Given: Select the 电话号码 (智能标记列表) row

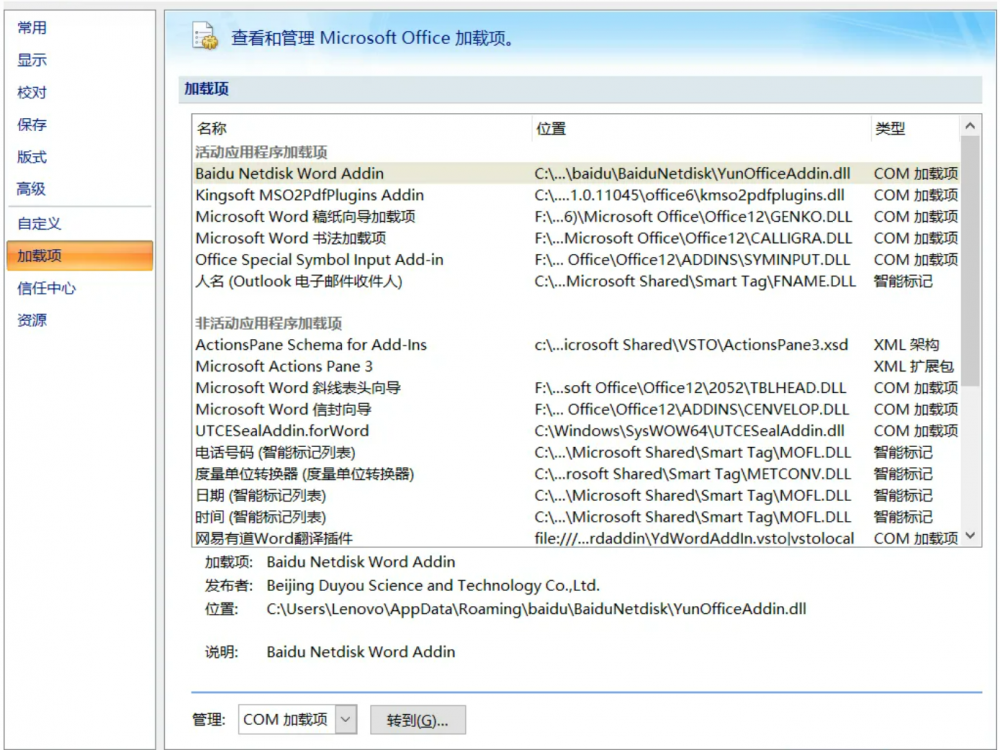Looking at the screenshot, I should coord(576,453).
